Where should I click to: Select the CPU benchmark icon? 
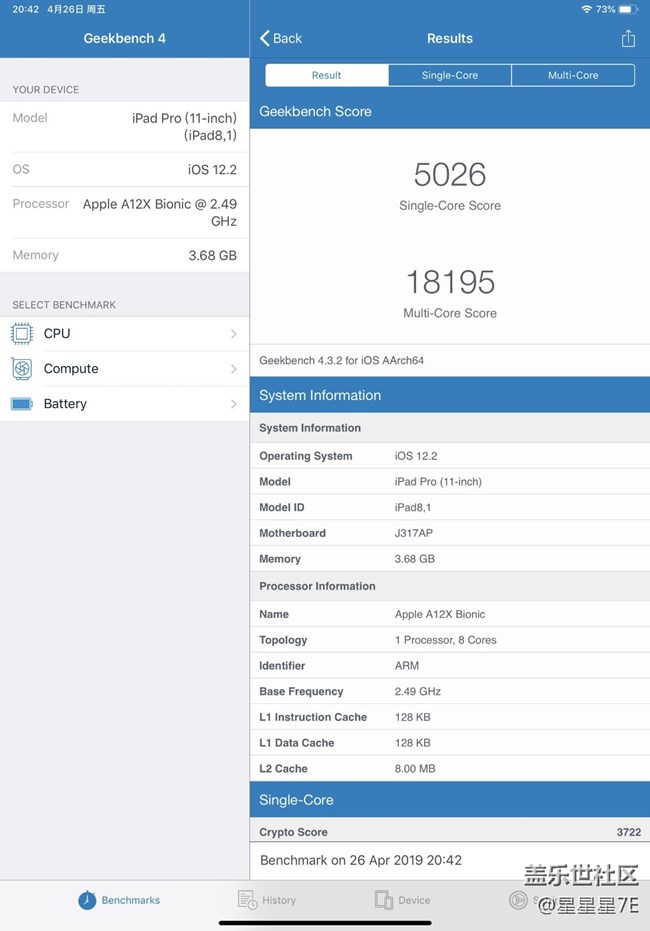click(22, 334)
